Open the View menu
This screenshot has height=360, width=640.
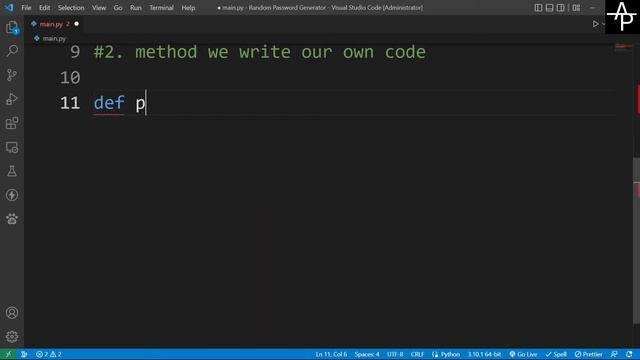99,8
